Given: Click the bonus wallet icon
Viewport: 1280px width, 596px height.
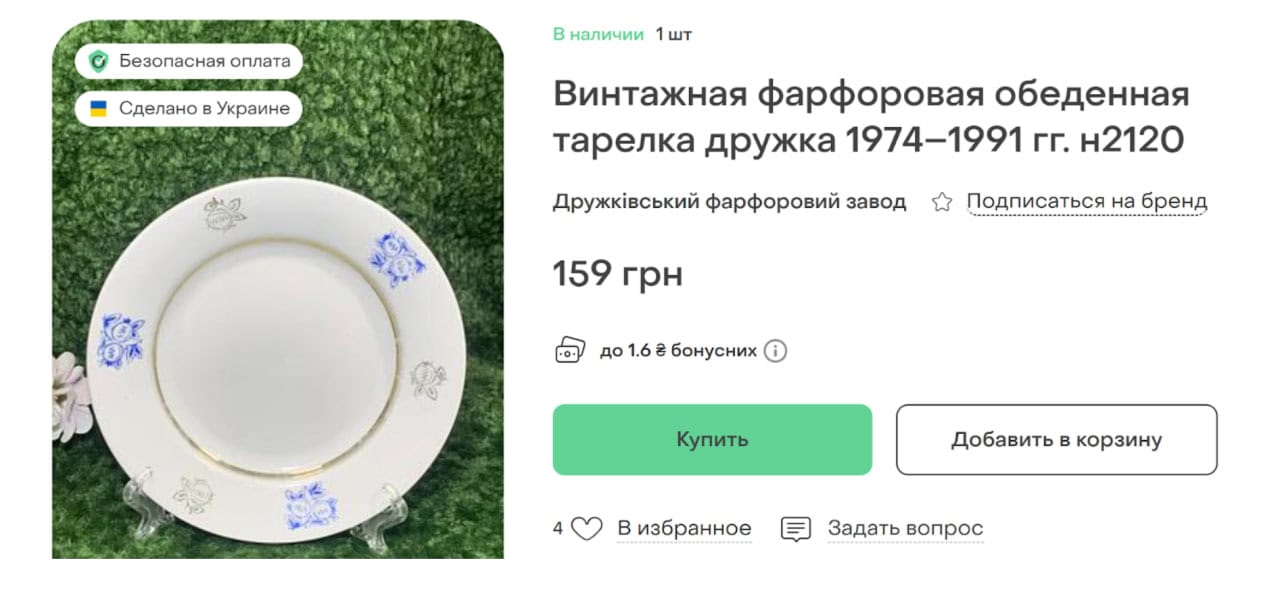Looking at the screenshot, I should pyautogui.click(x=570, y=351).
